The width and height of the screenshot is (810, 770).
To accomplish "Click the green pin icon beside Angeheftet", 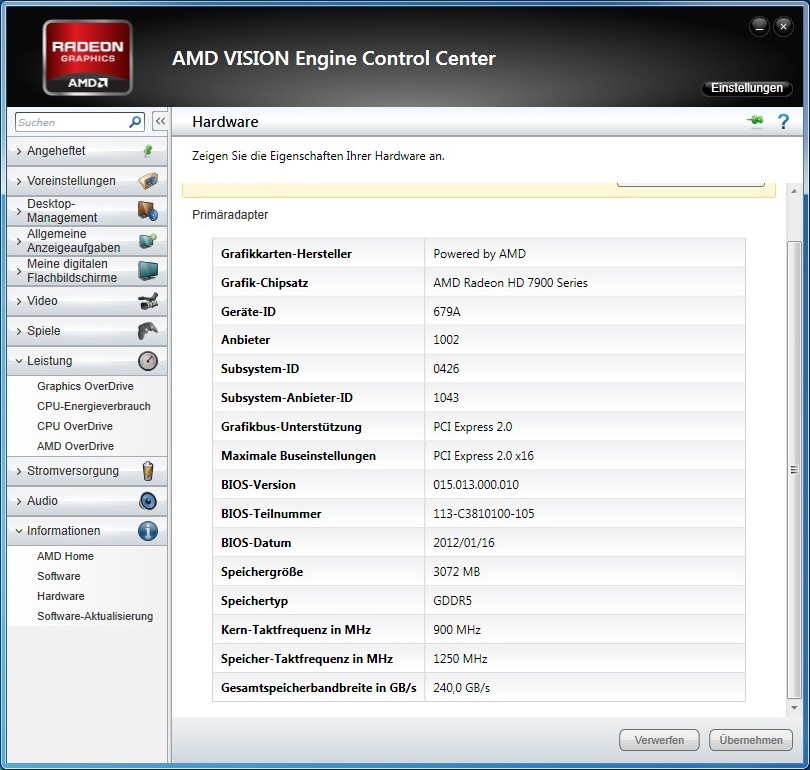I will [148, 151].
